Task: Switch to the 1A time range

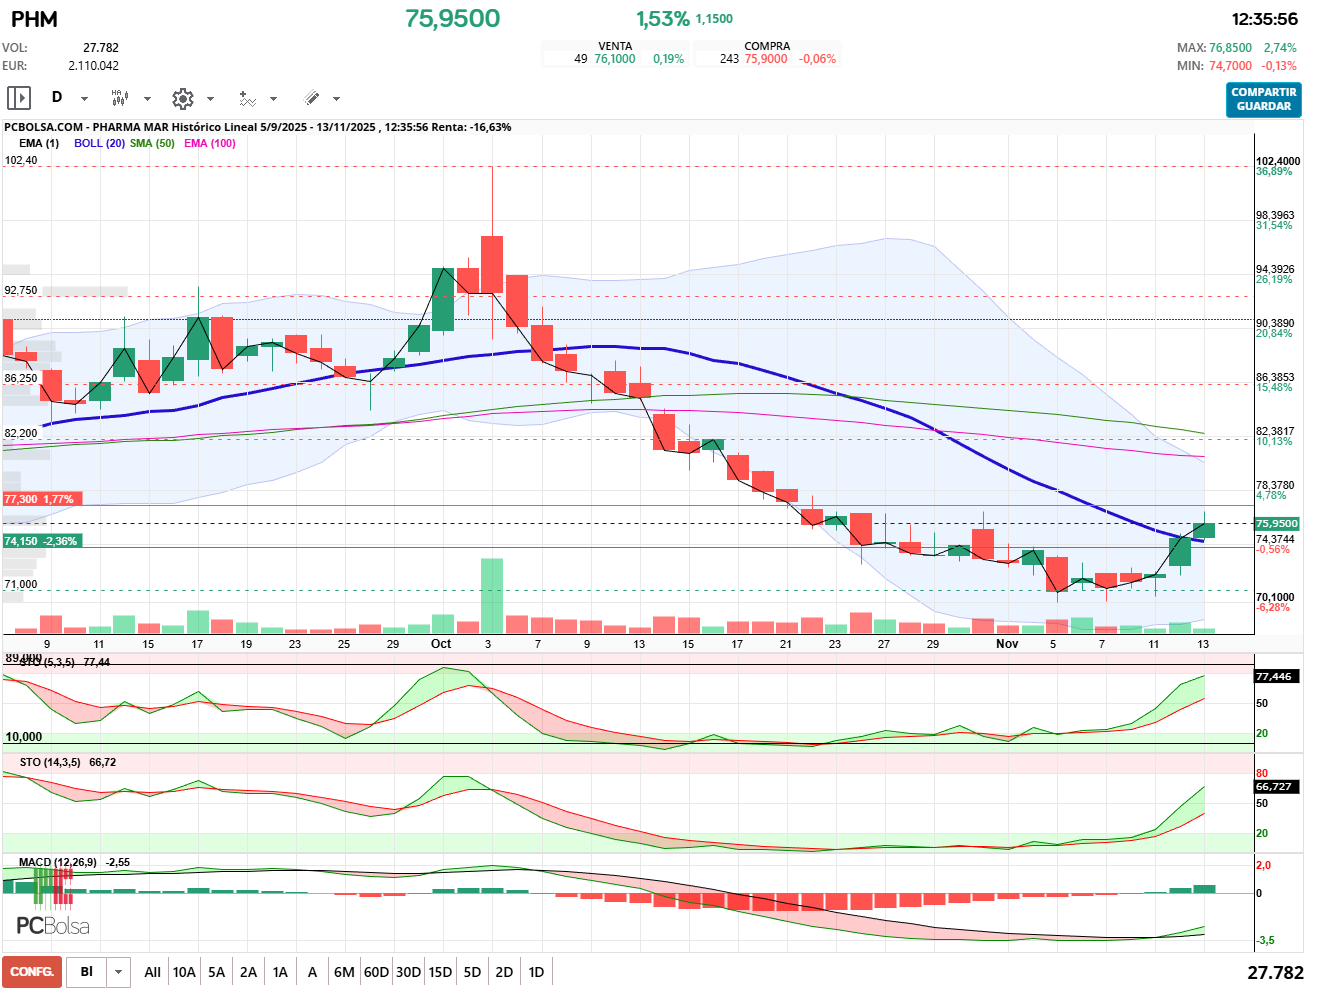Action: [280, 972]
